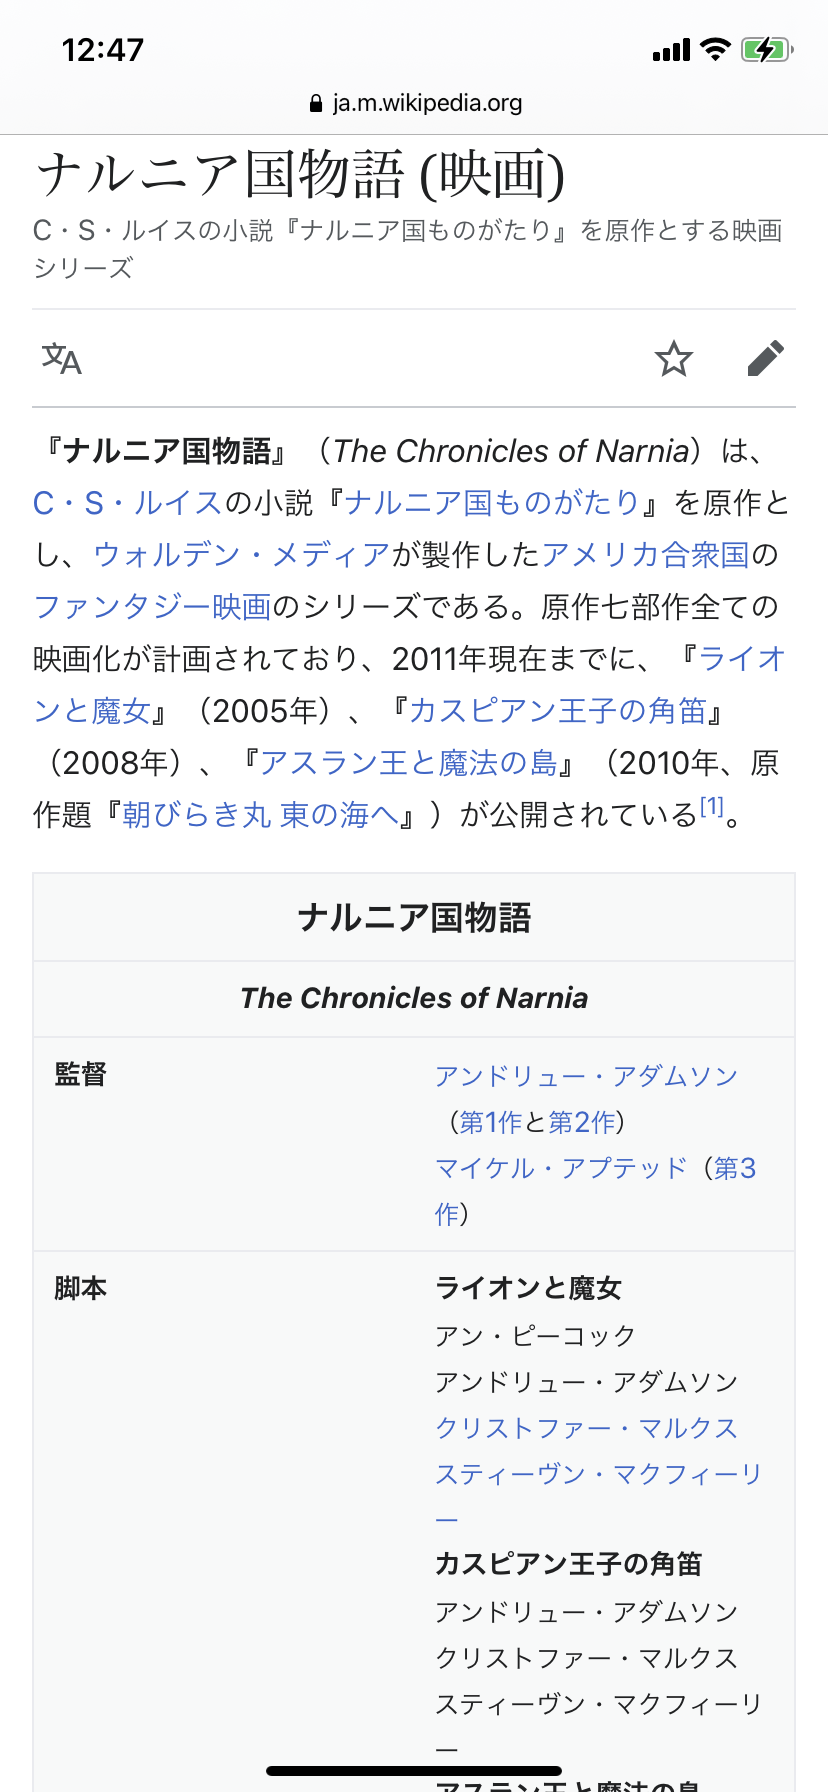The image size is (828, 1792).
Task: Open the アスラン王と魔法の島 link
Action: pos(408,762)
